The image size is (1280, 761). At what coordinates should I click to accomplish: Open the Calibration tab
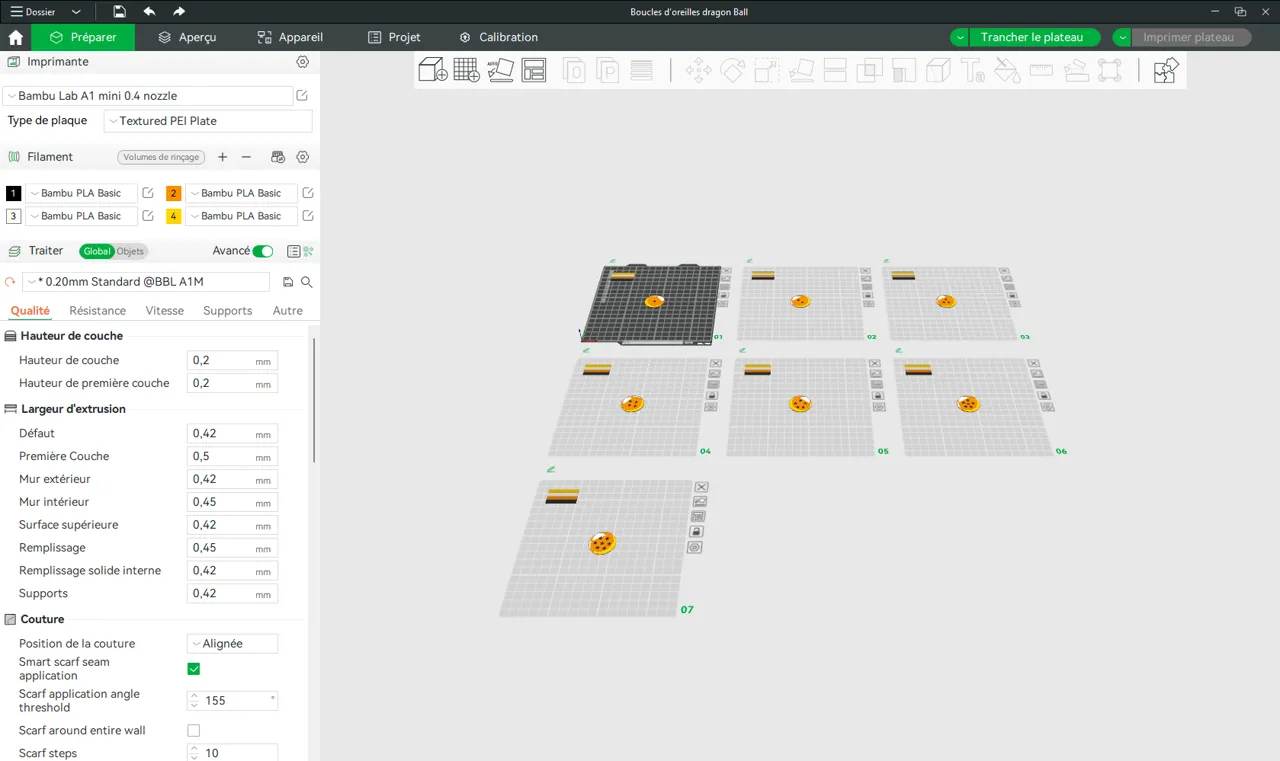pyautogui.click(x=498, y=37)
